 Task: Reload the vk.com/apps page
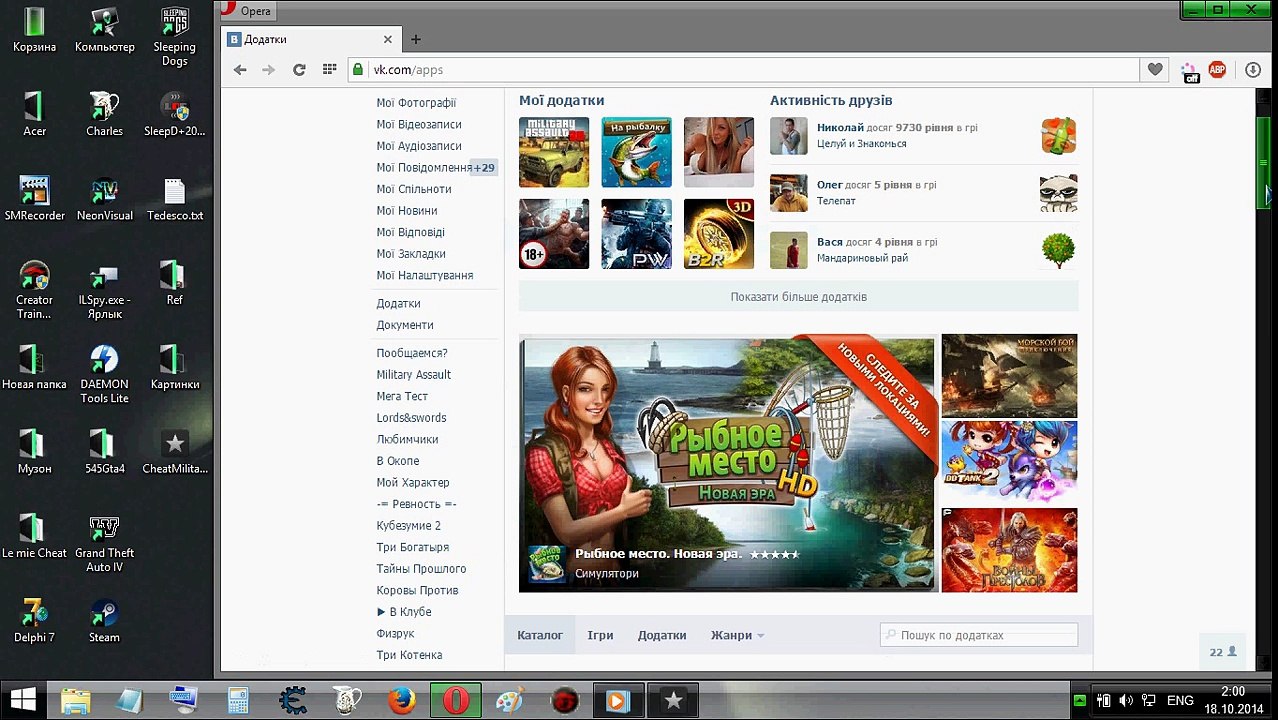point(298,70)
